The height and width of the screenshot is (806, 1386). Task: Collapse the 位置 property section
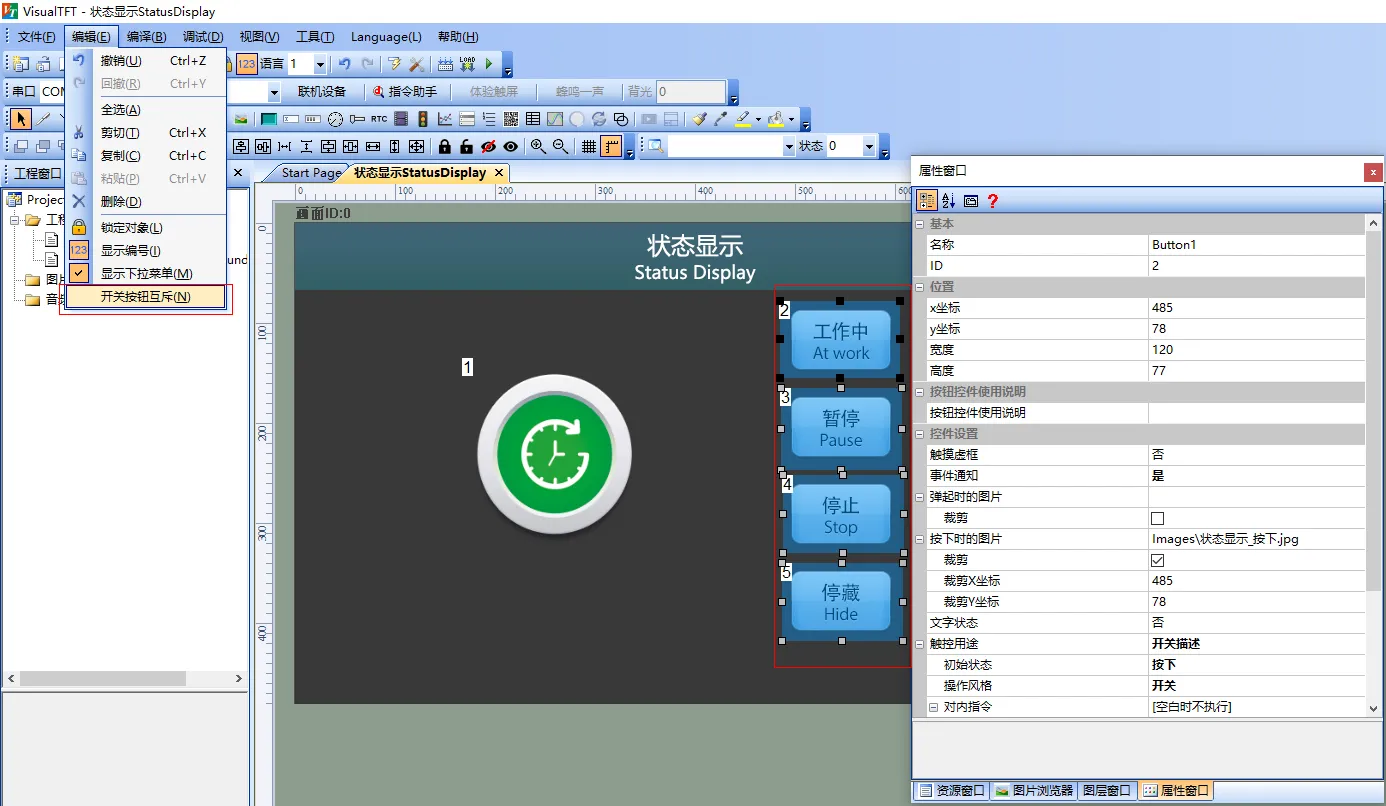click(x=921, y=287)
